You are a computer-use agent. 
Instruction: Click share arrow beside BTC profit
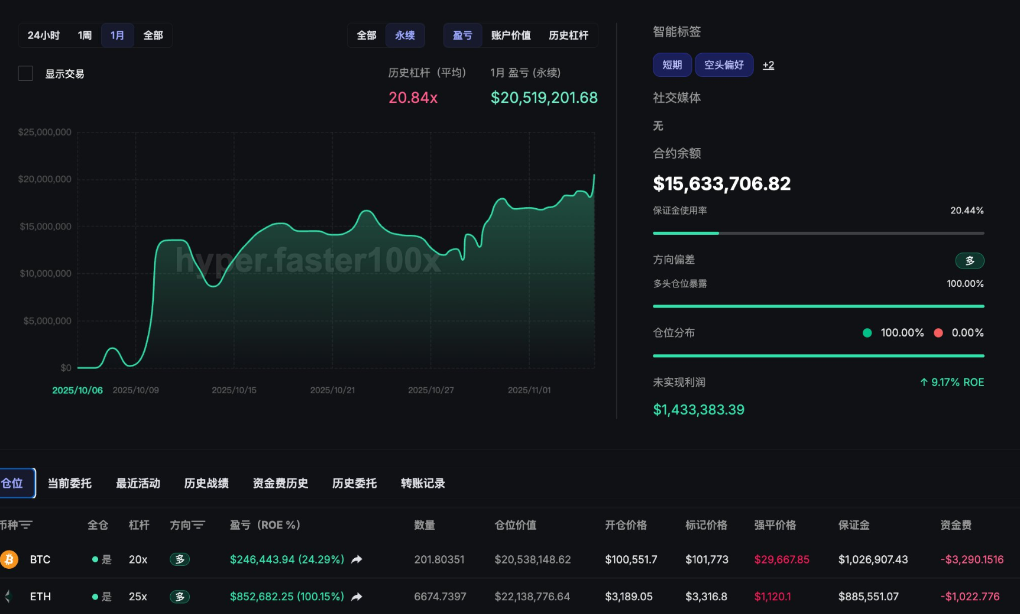pyautogui.click(x=357, y=560)
